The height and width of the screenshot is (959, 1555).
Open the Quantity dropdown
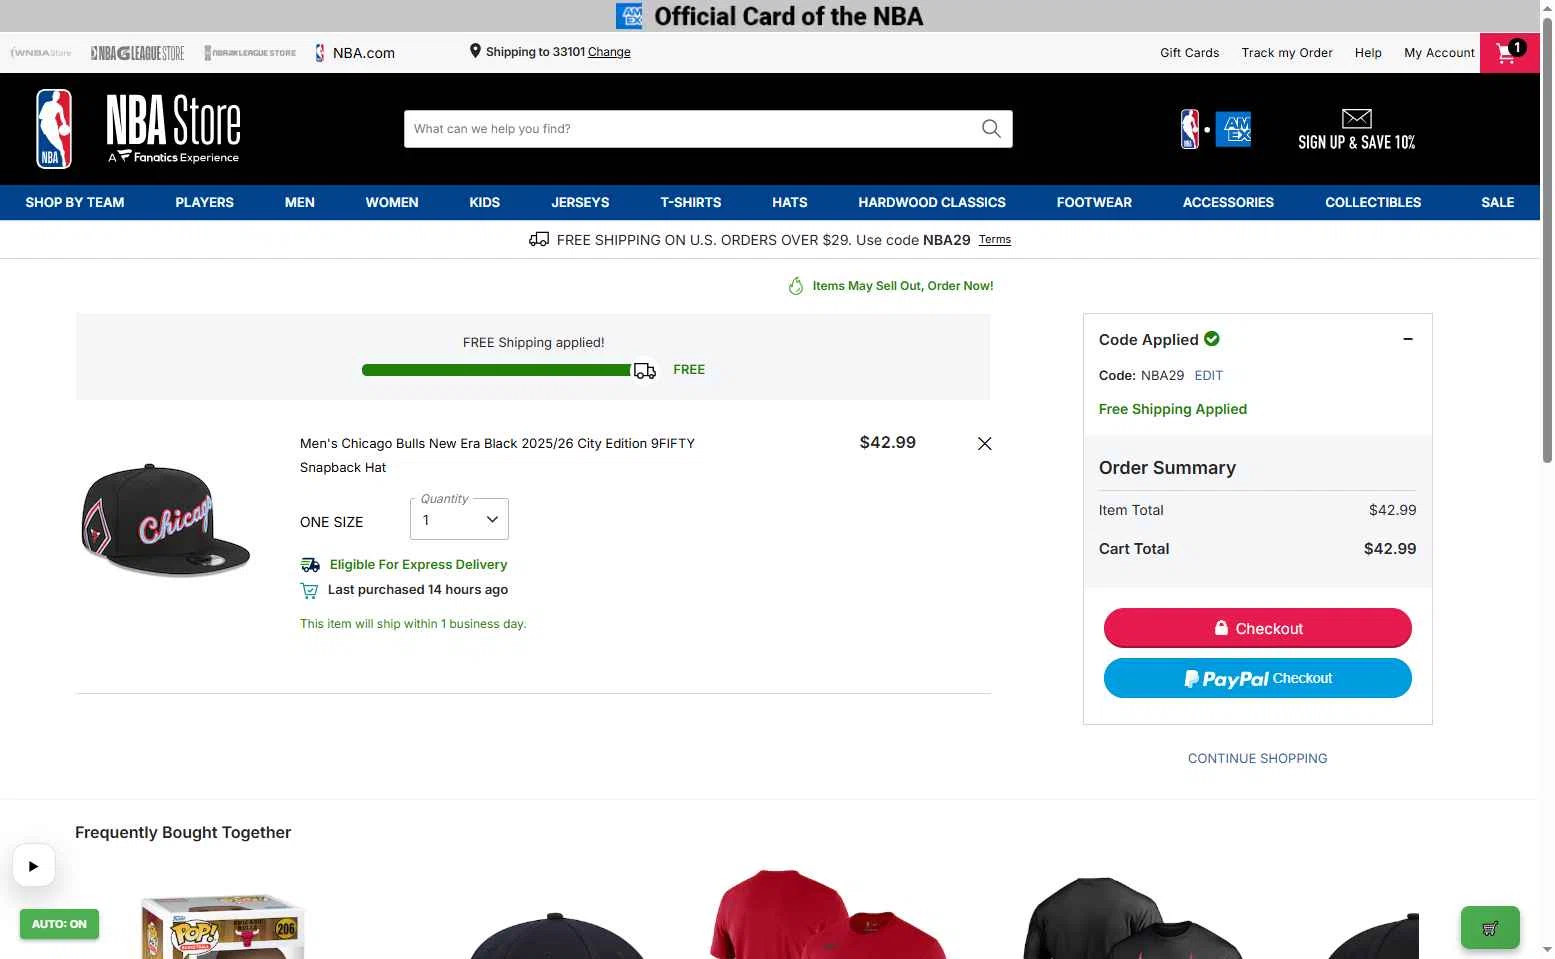coord(459,519)
